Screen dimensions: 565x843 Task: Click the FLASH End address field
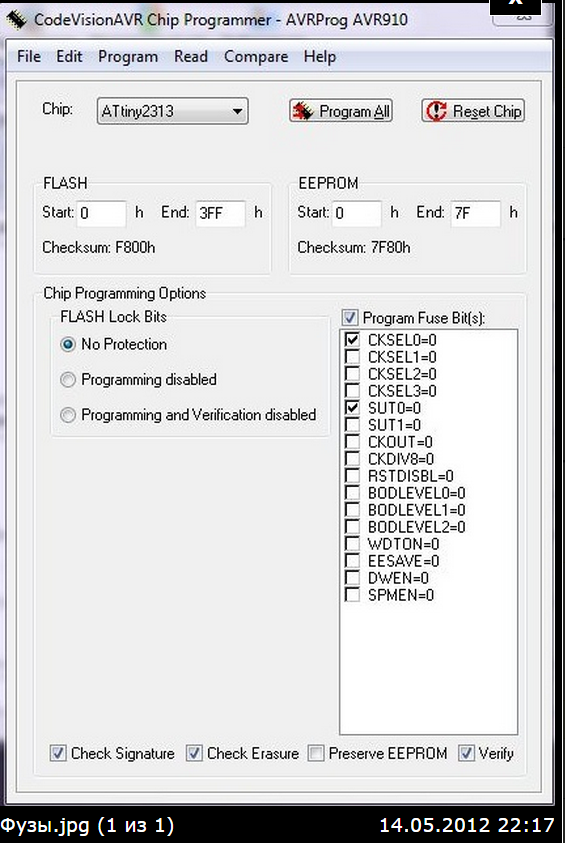[220, 213]
